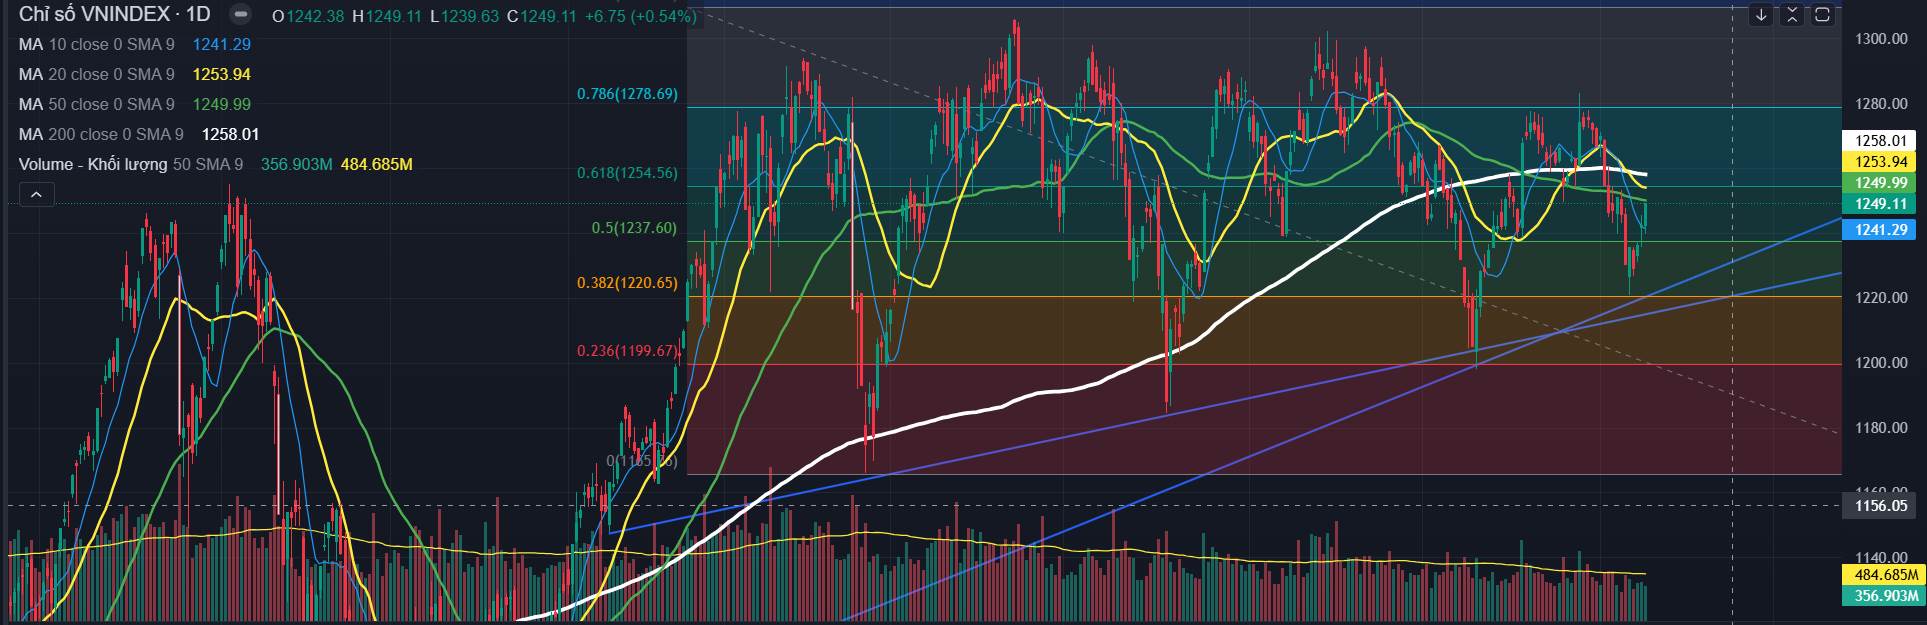Click the low price L1239.63
Viewport: 1927px width, 625px height.
coord(464,15)
